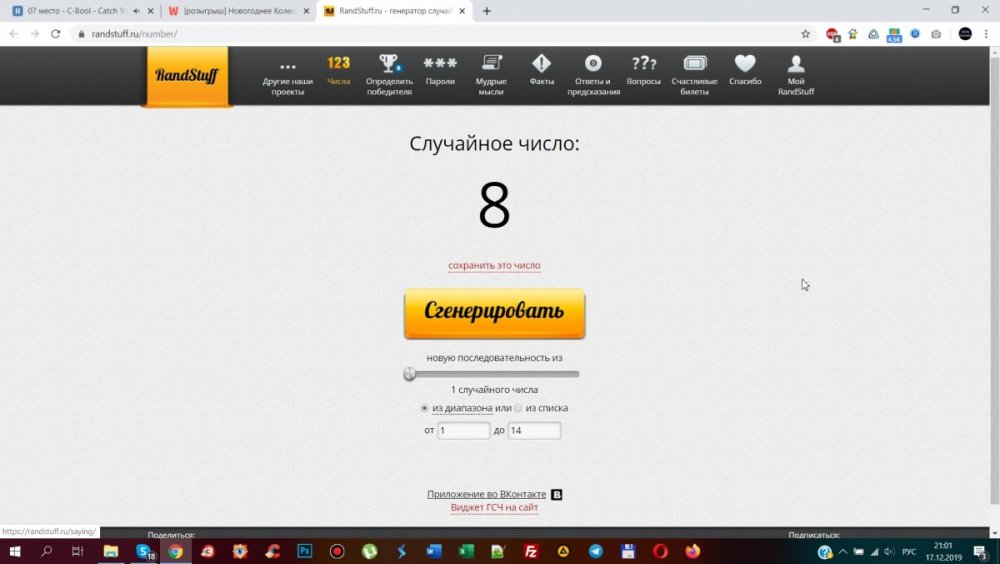Select the 'из списка' radio button

518,408
